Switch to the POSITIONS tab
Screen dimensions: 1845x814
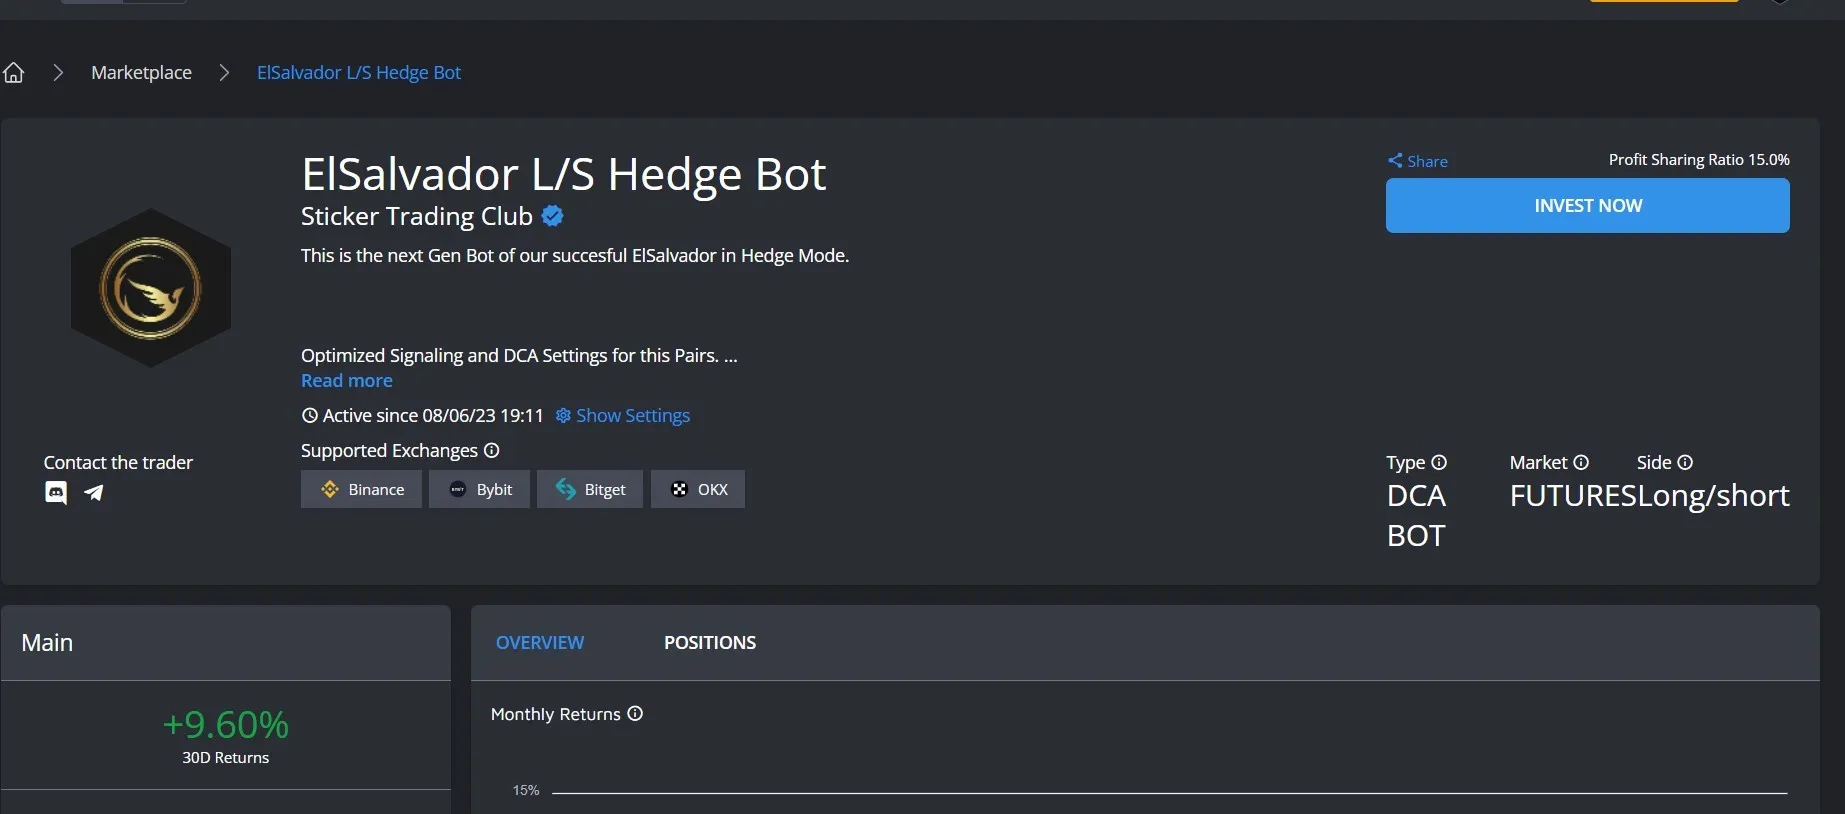tap(710, 642)
